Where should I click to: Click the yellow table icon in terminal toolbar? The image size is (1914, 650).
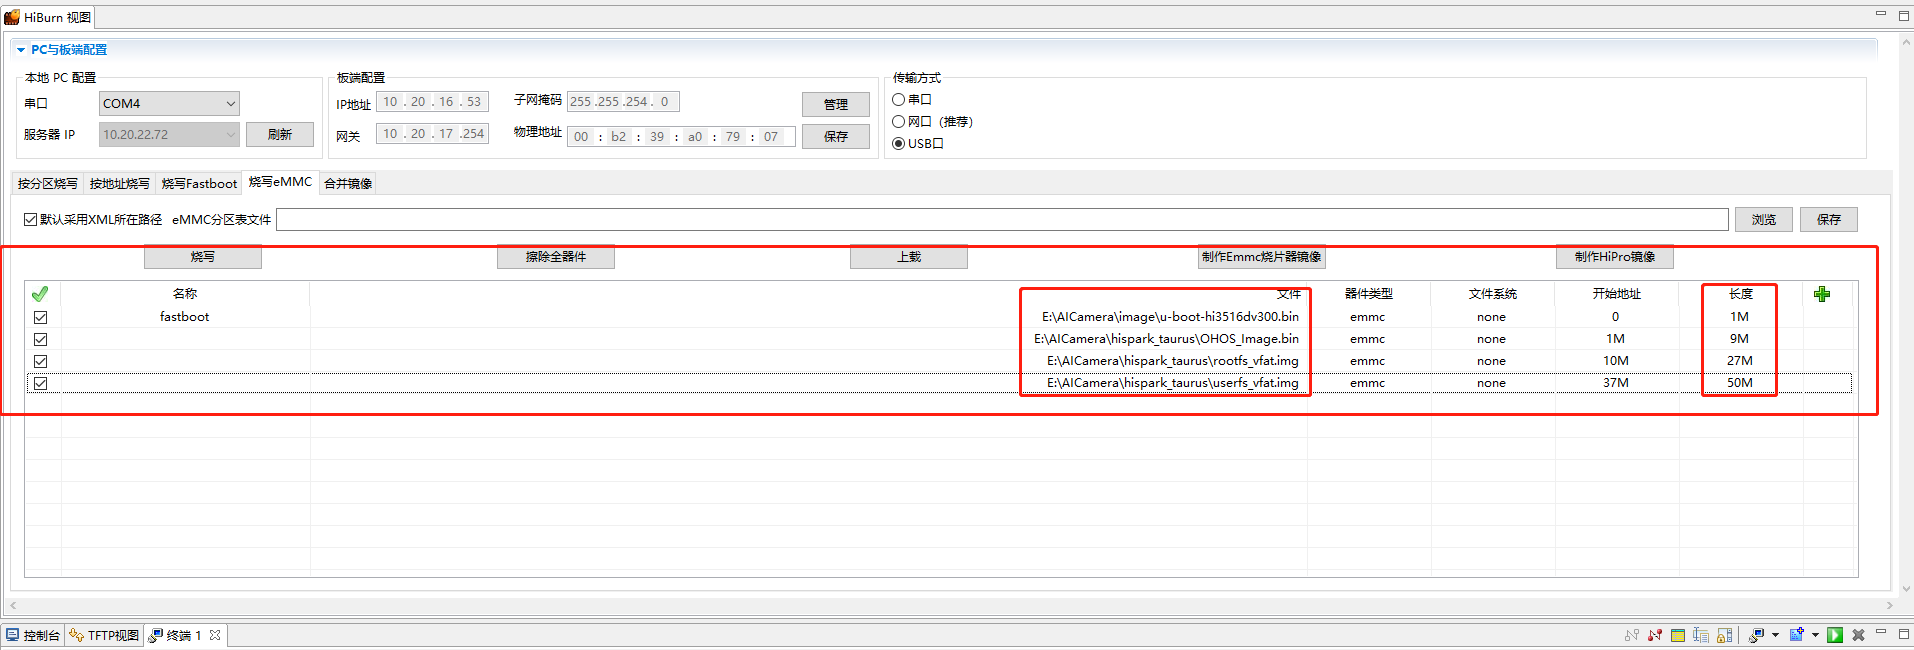[x=1678, y=635]
